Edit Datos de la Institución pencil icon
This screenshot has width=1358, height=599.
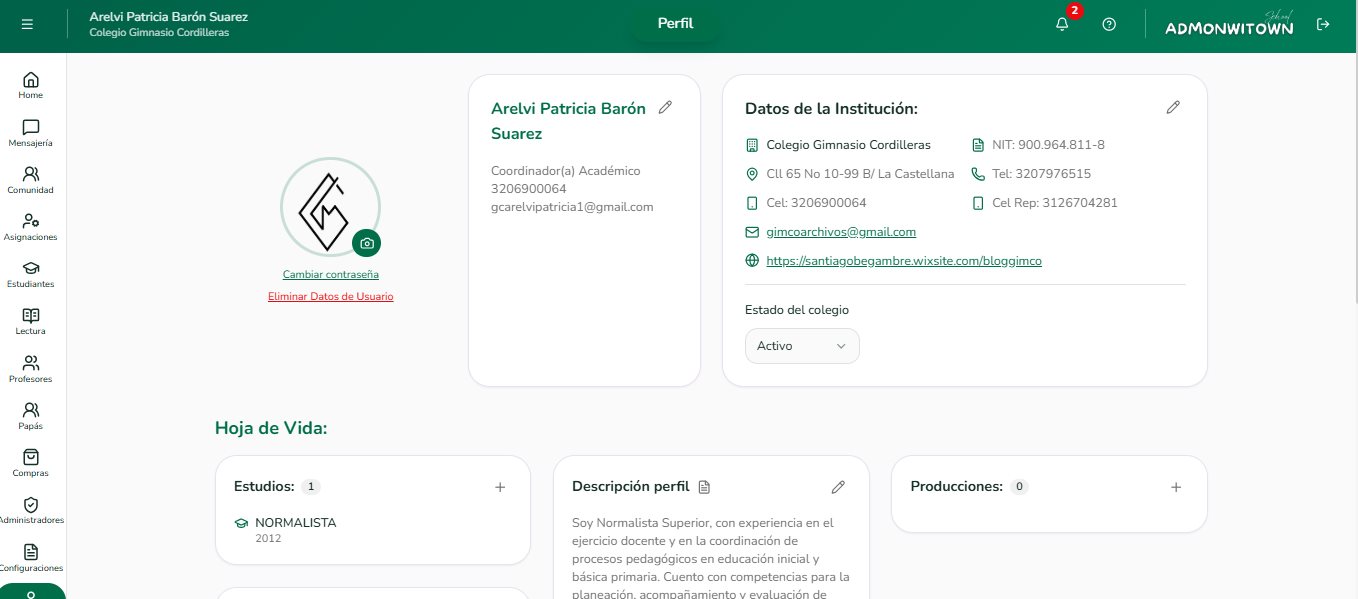point(1174,108)
